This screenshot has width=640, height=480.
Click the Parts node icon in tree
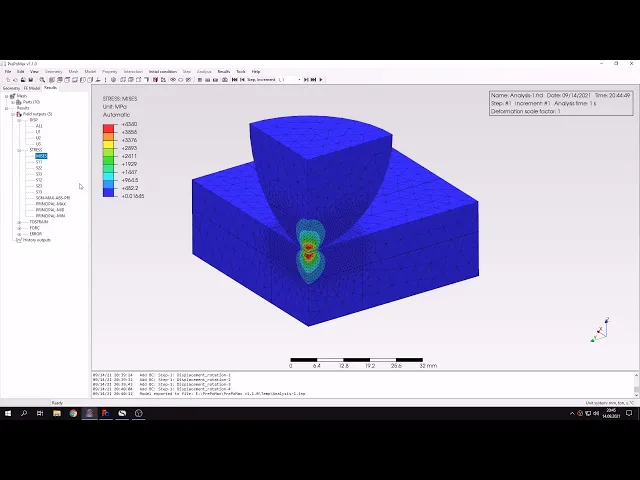point(19,102)
